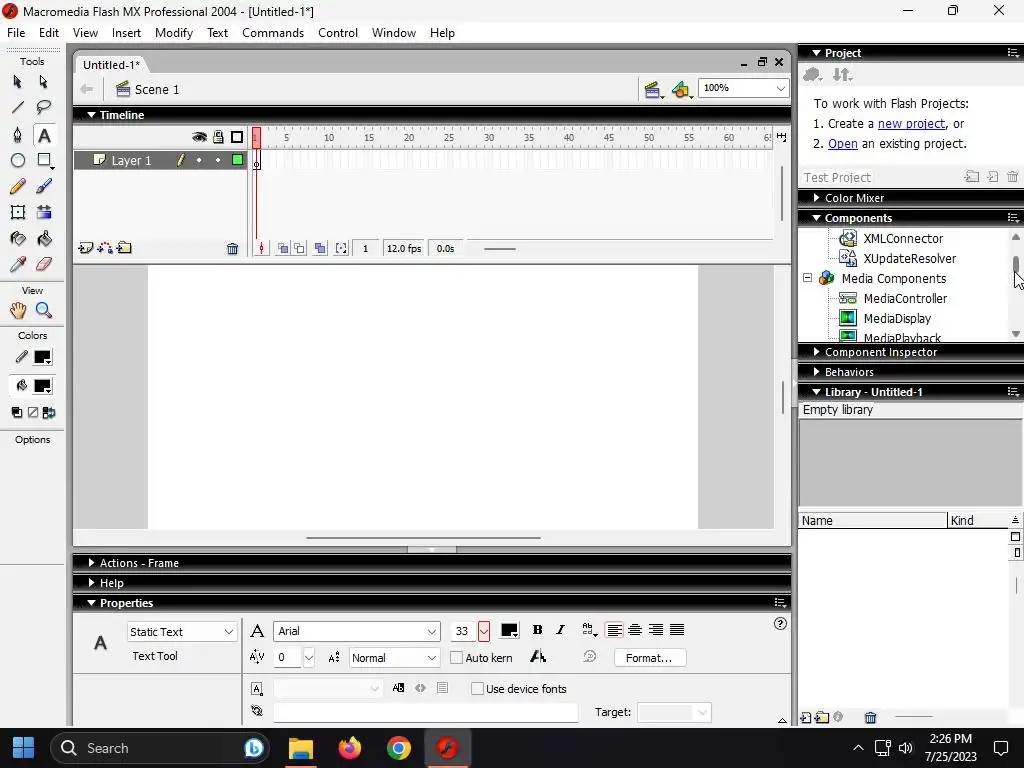Select the Line tool
The width and height of the screenshot is (1024, 768).
18,107
